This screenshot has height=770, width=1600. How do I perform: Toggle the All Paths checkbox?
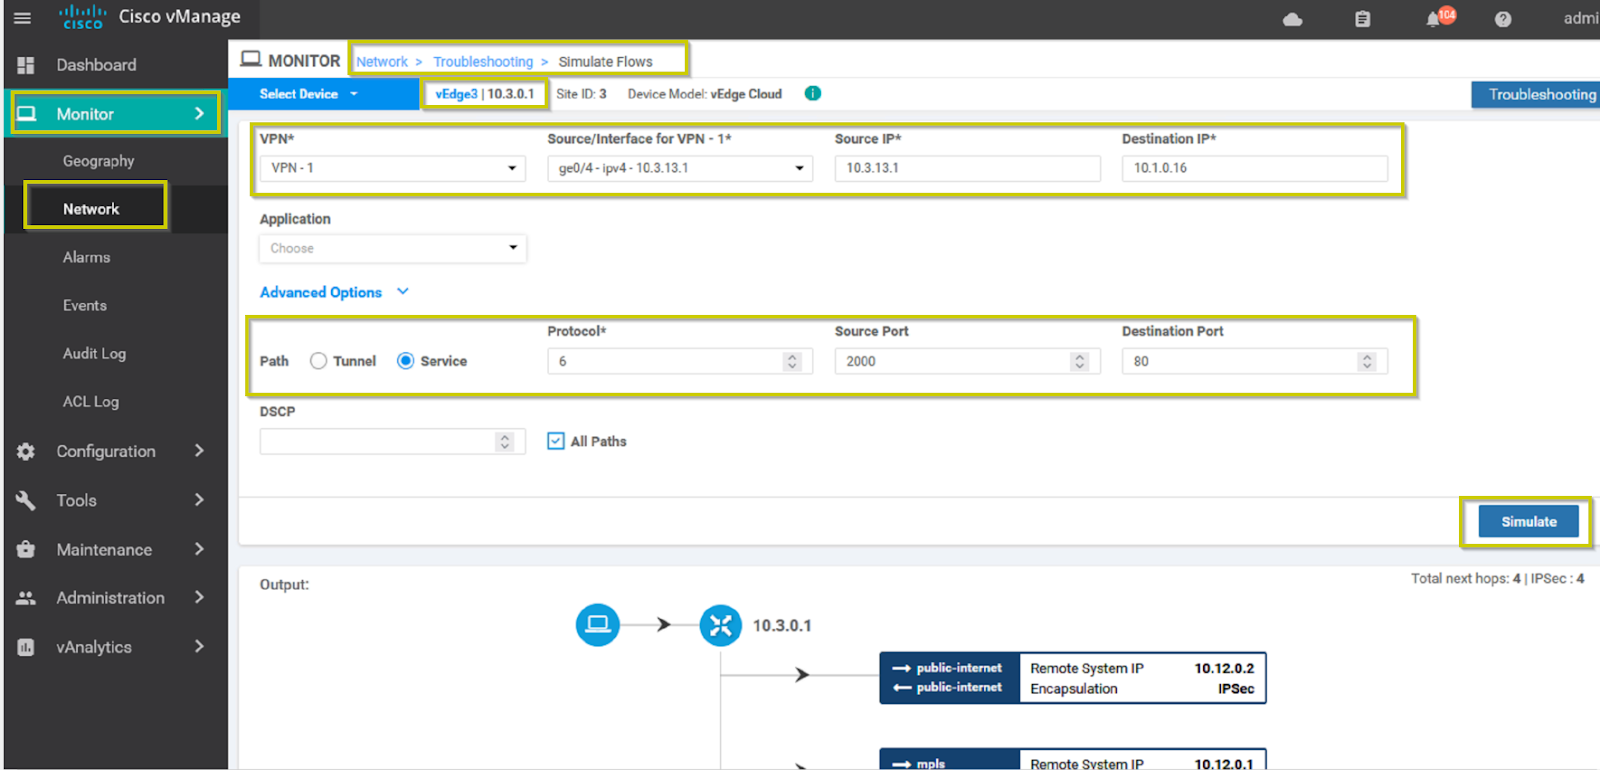pos(556,441)
